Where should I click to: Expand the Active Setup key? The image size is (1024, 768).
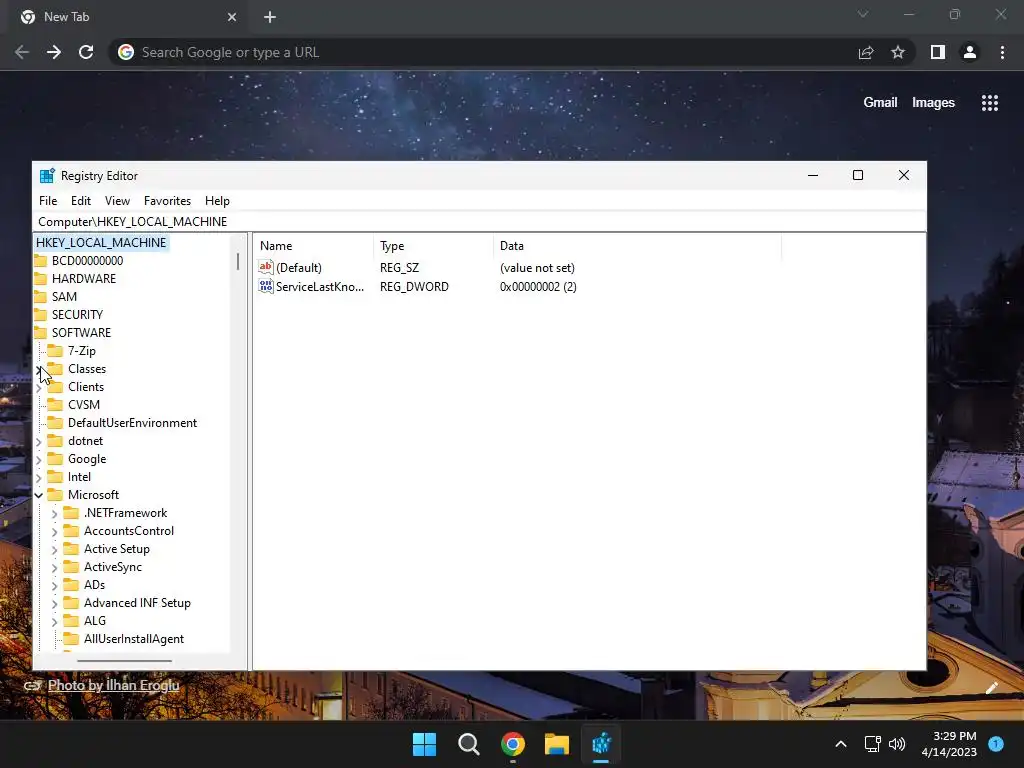tap(54, 550)
